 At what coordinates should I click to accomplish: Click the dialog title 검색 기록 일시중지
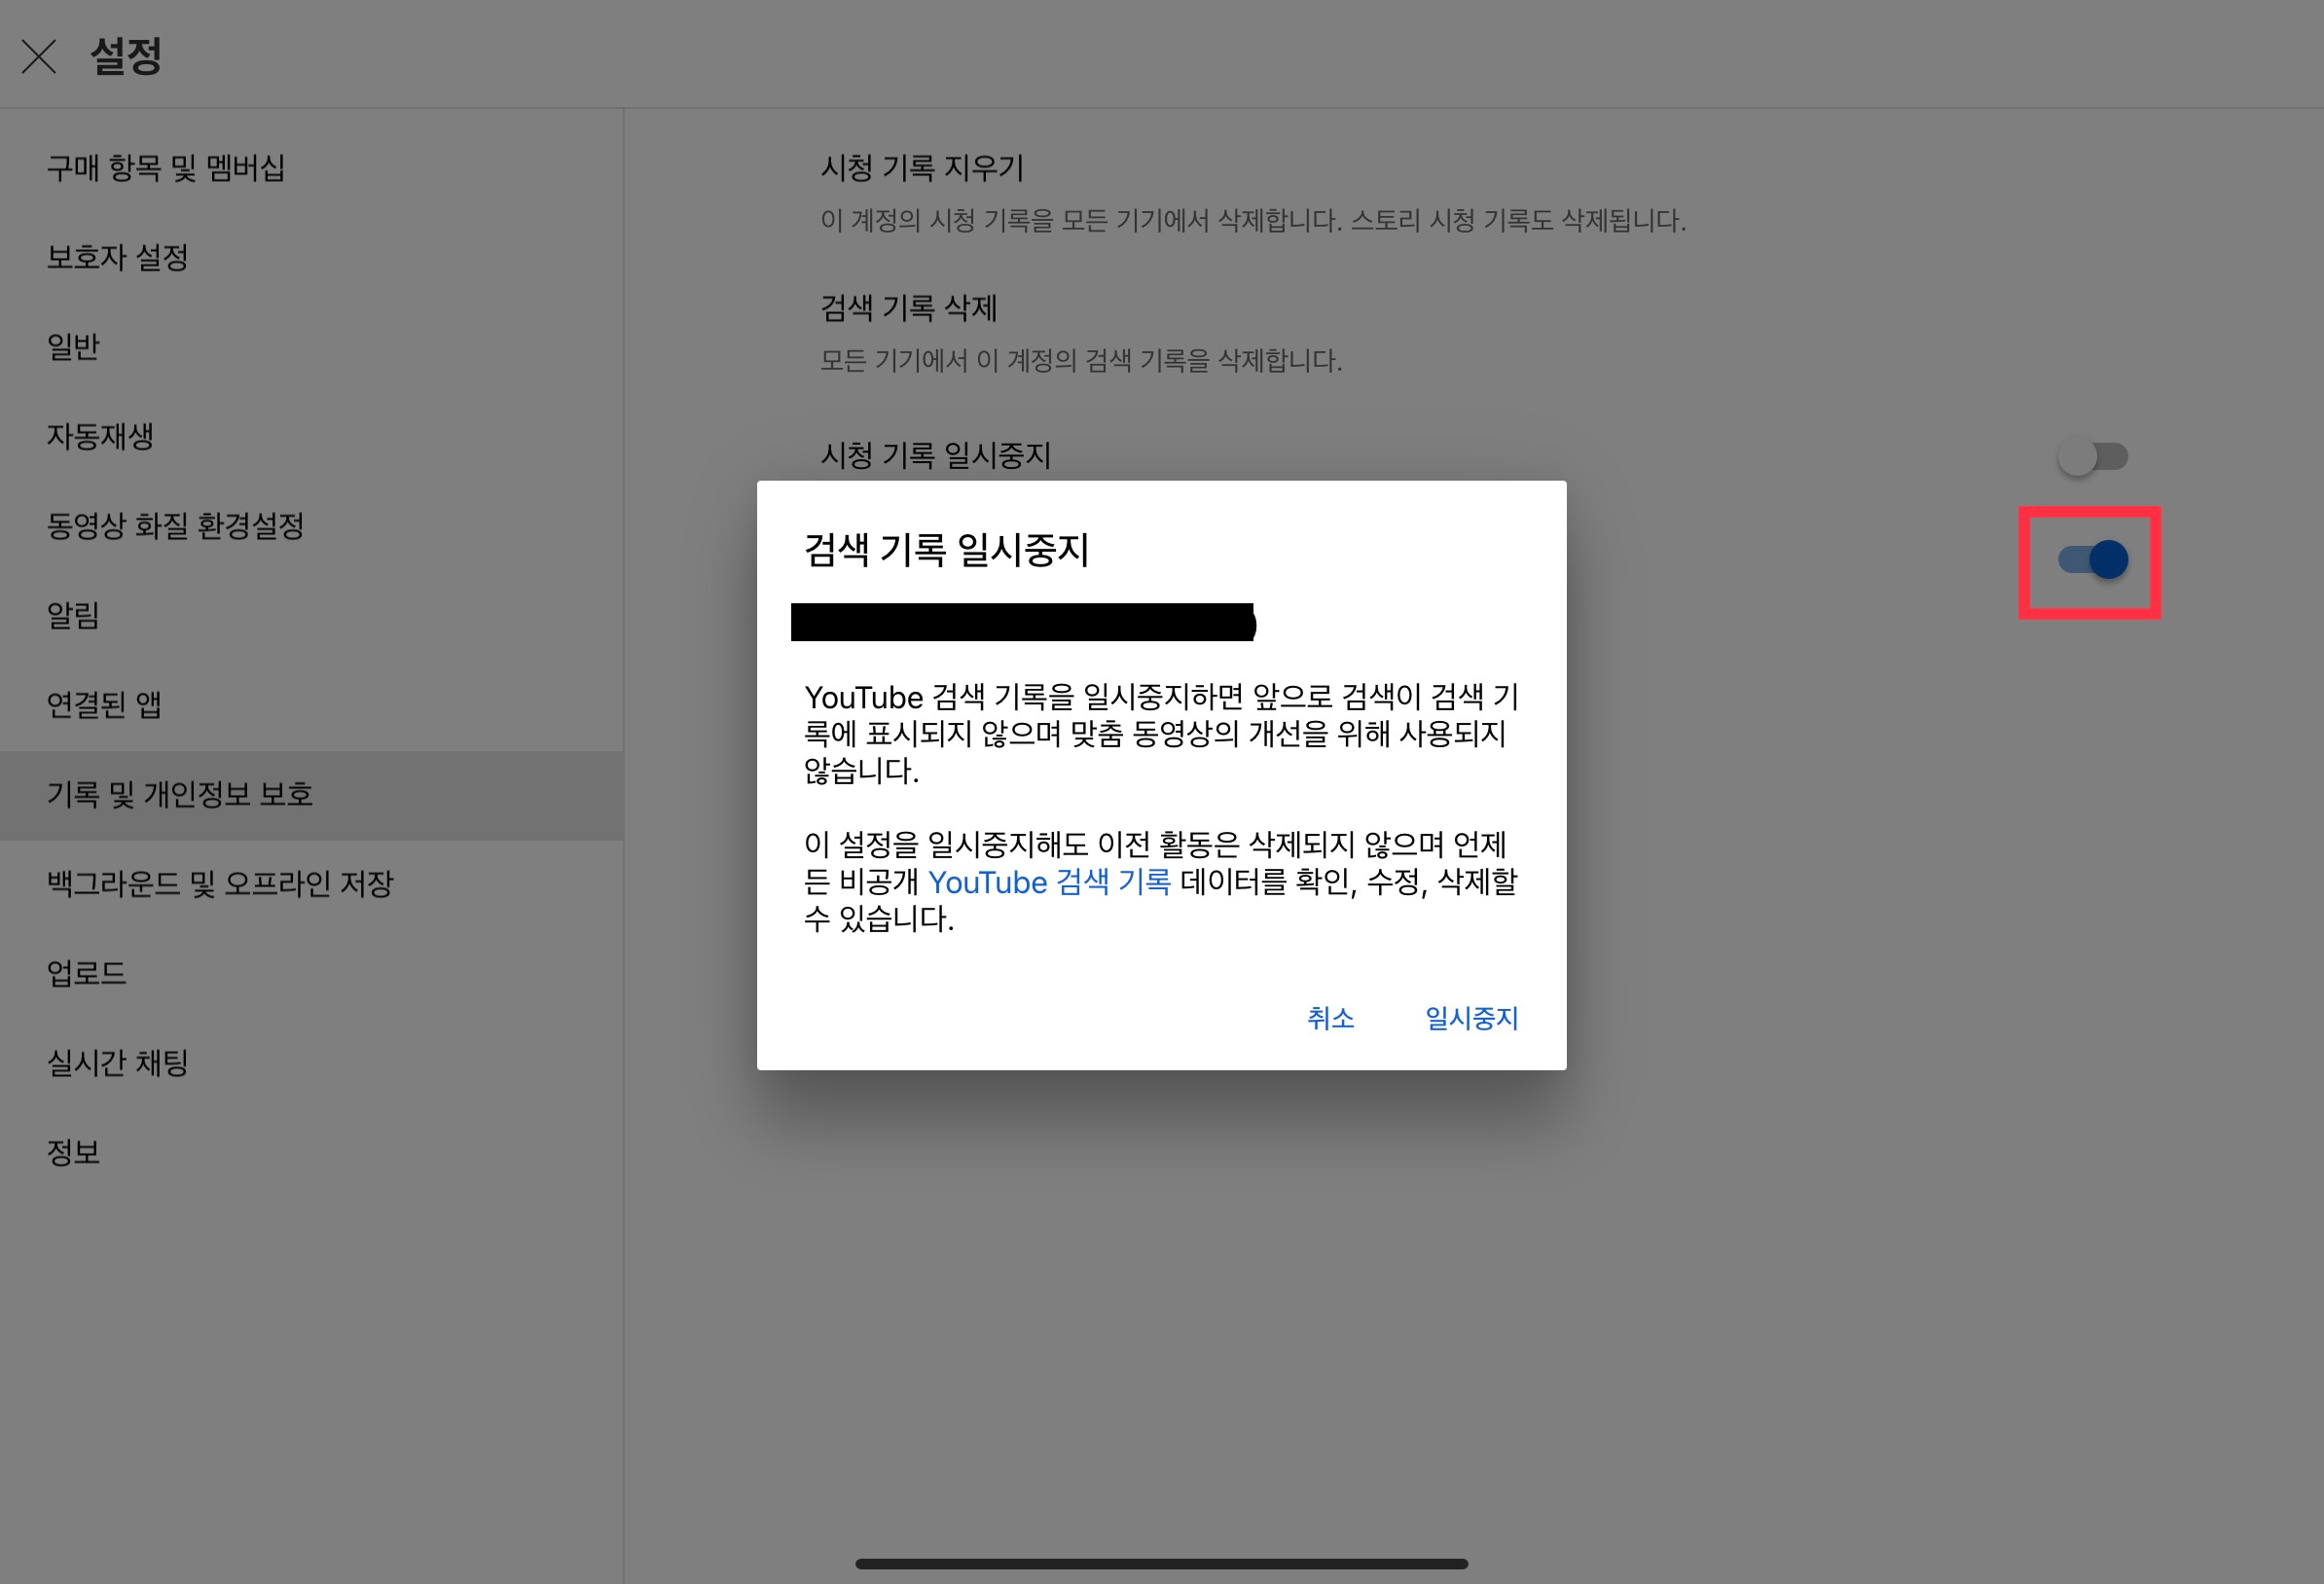(x=946, y=550)
